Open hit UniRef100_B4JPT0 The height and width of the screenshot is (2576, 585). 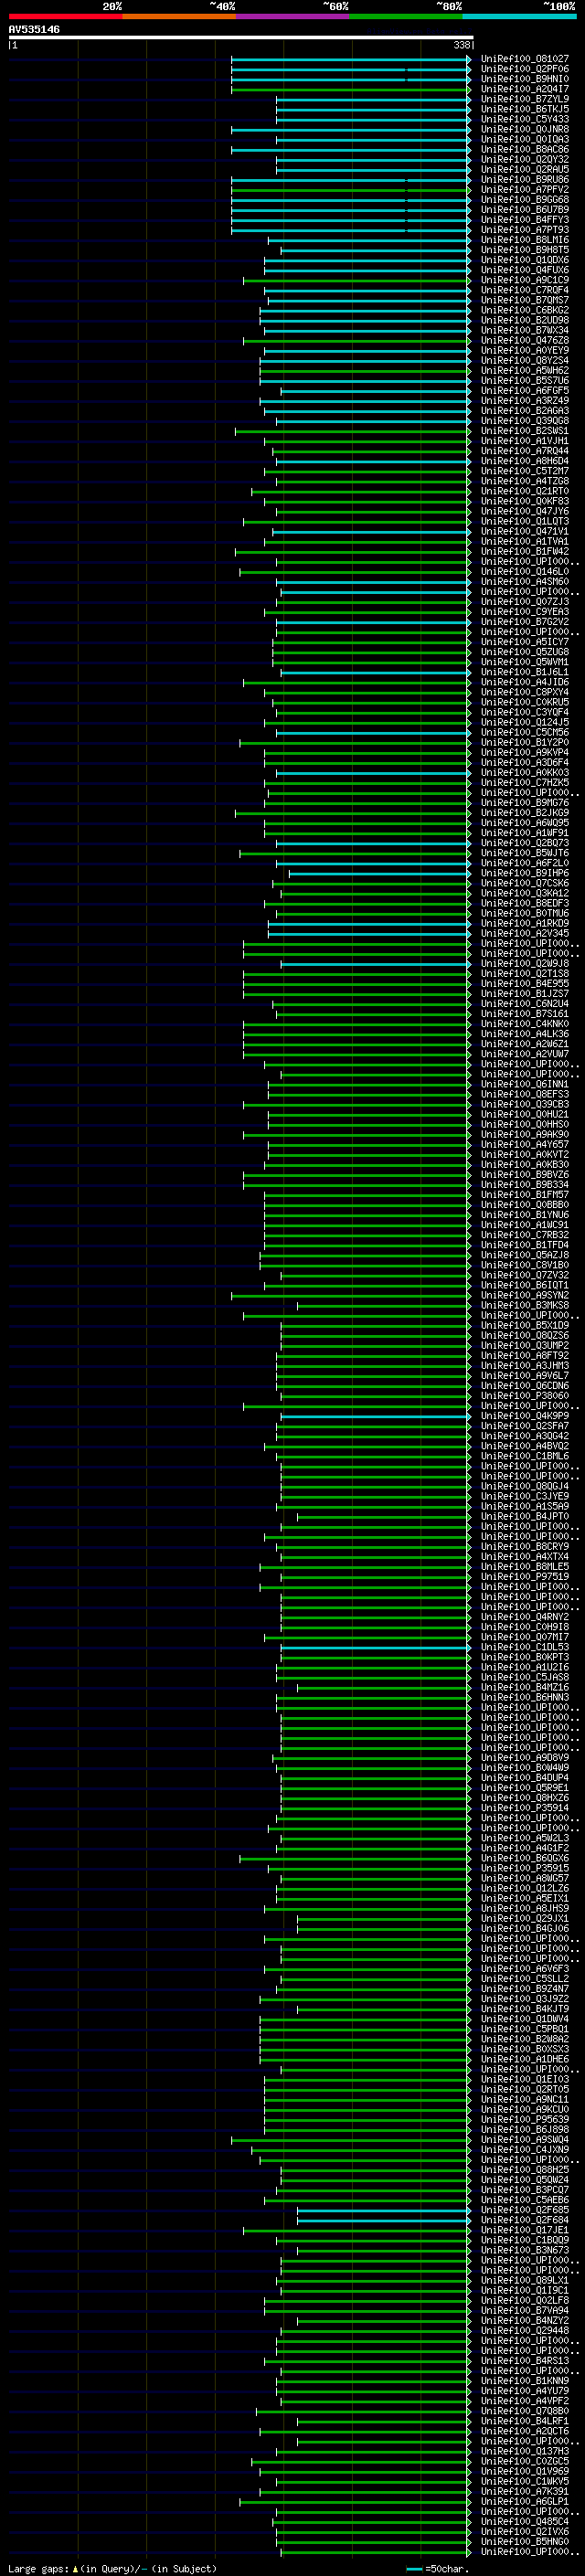pos(525,1516)
